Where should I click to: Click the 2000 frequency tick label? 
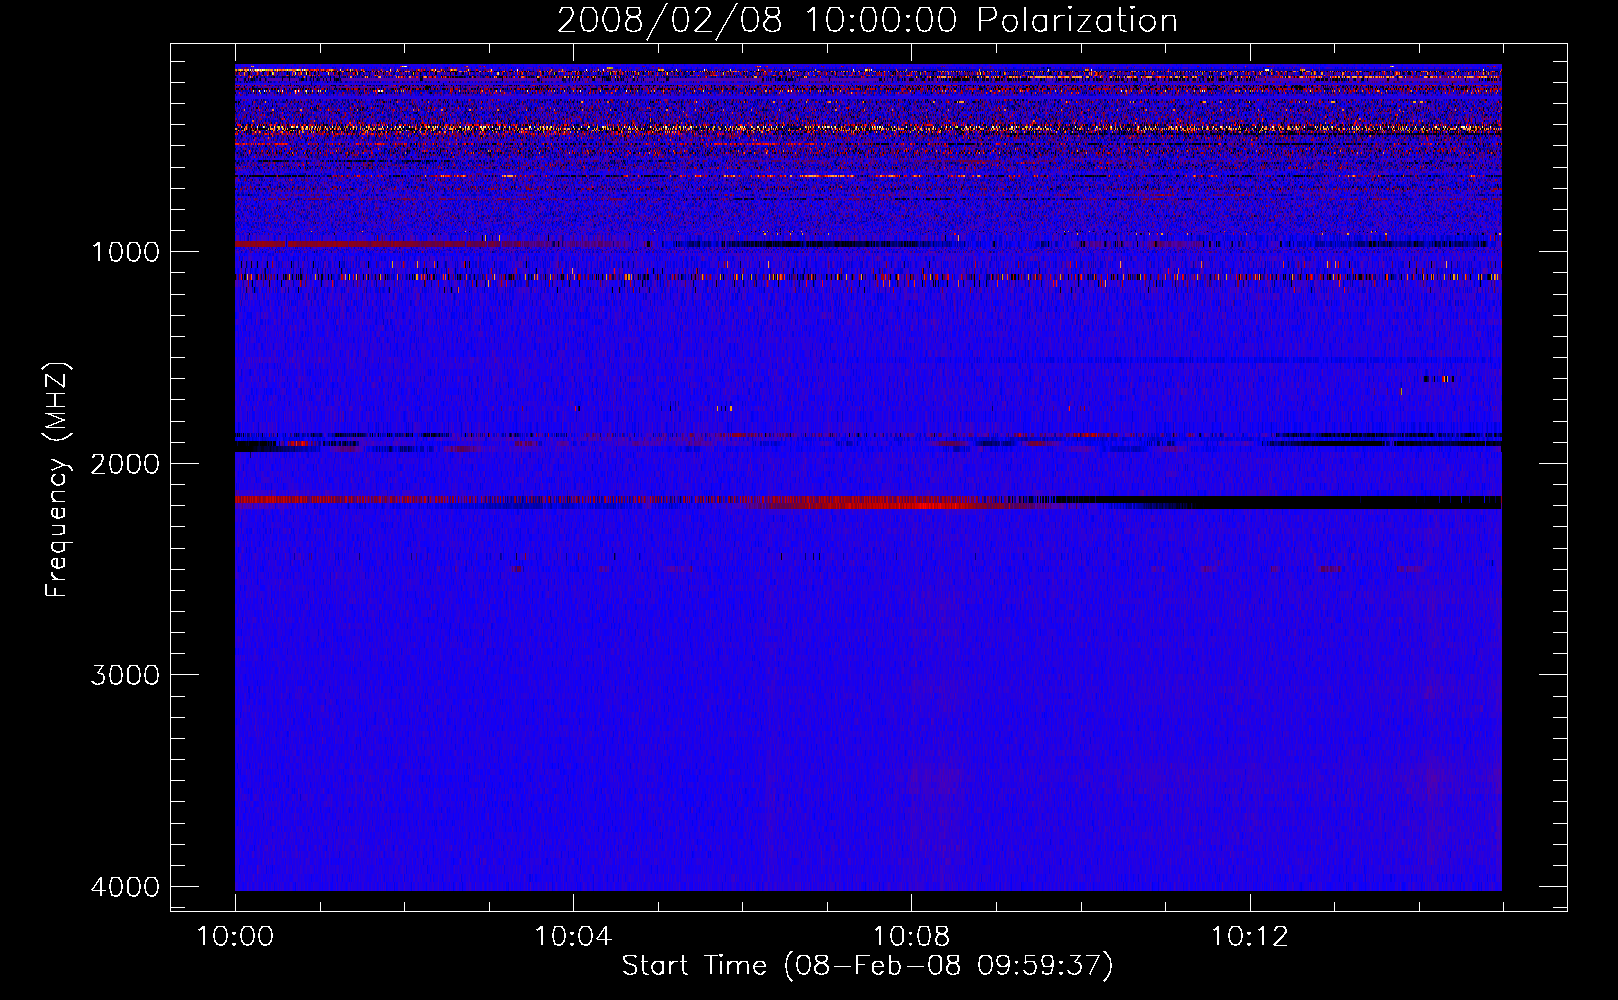(x=125, y=463)
